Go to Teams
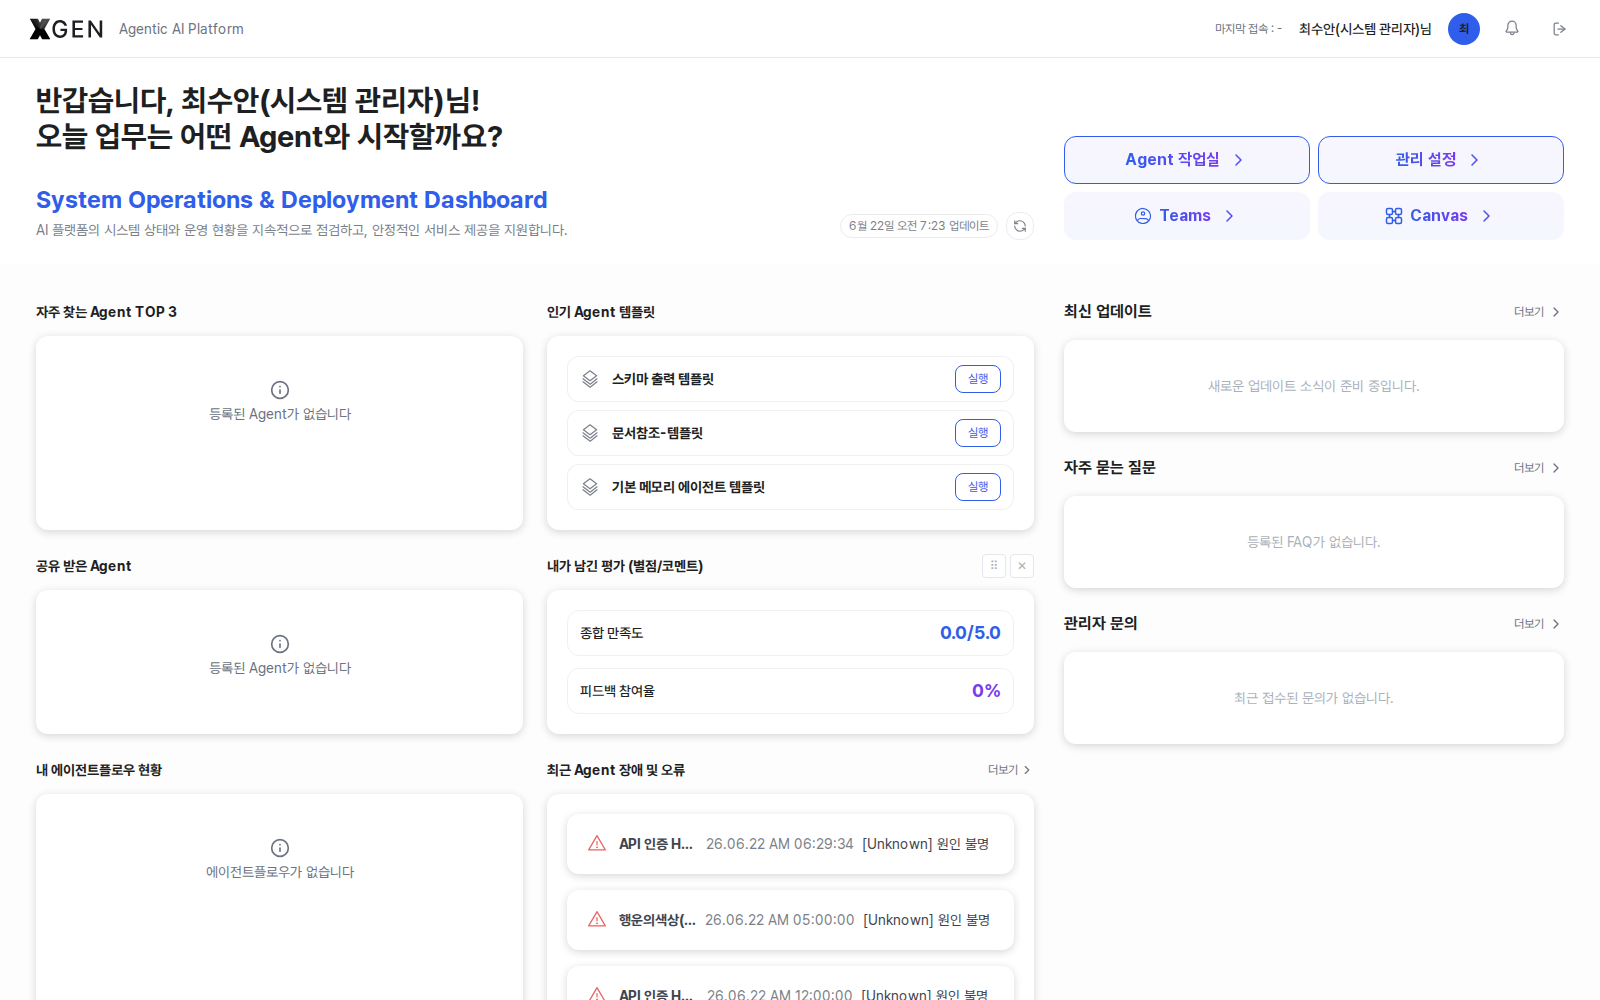The width and height of the screenshot is (1600, 1000). coord(1187,216)
